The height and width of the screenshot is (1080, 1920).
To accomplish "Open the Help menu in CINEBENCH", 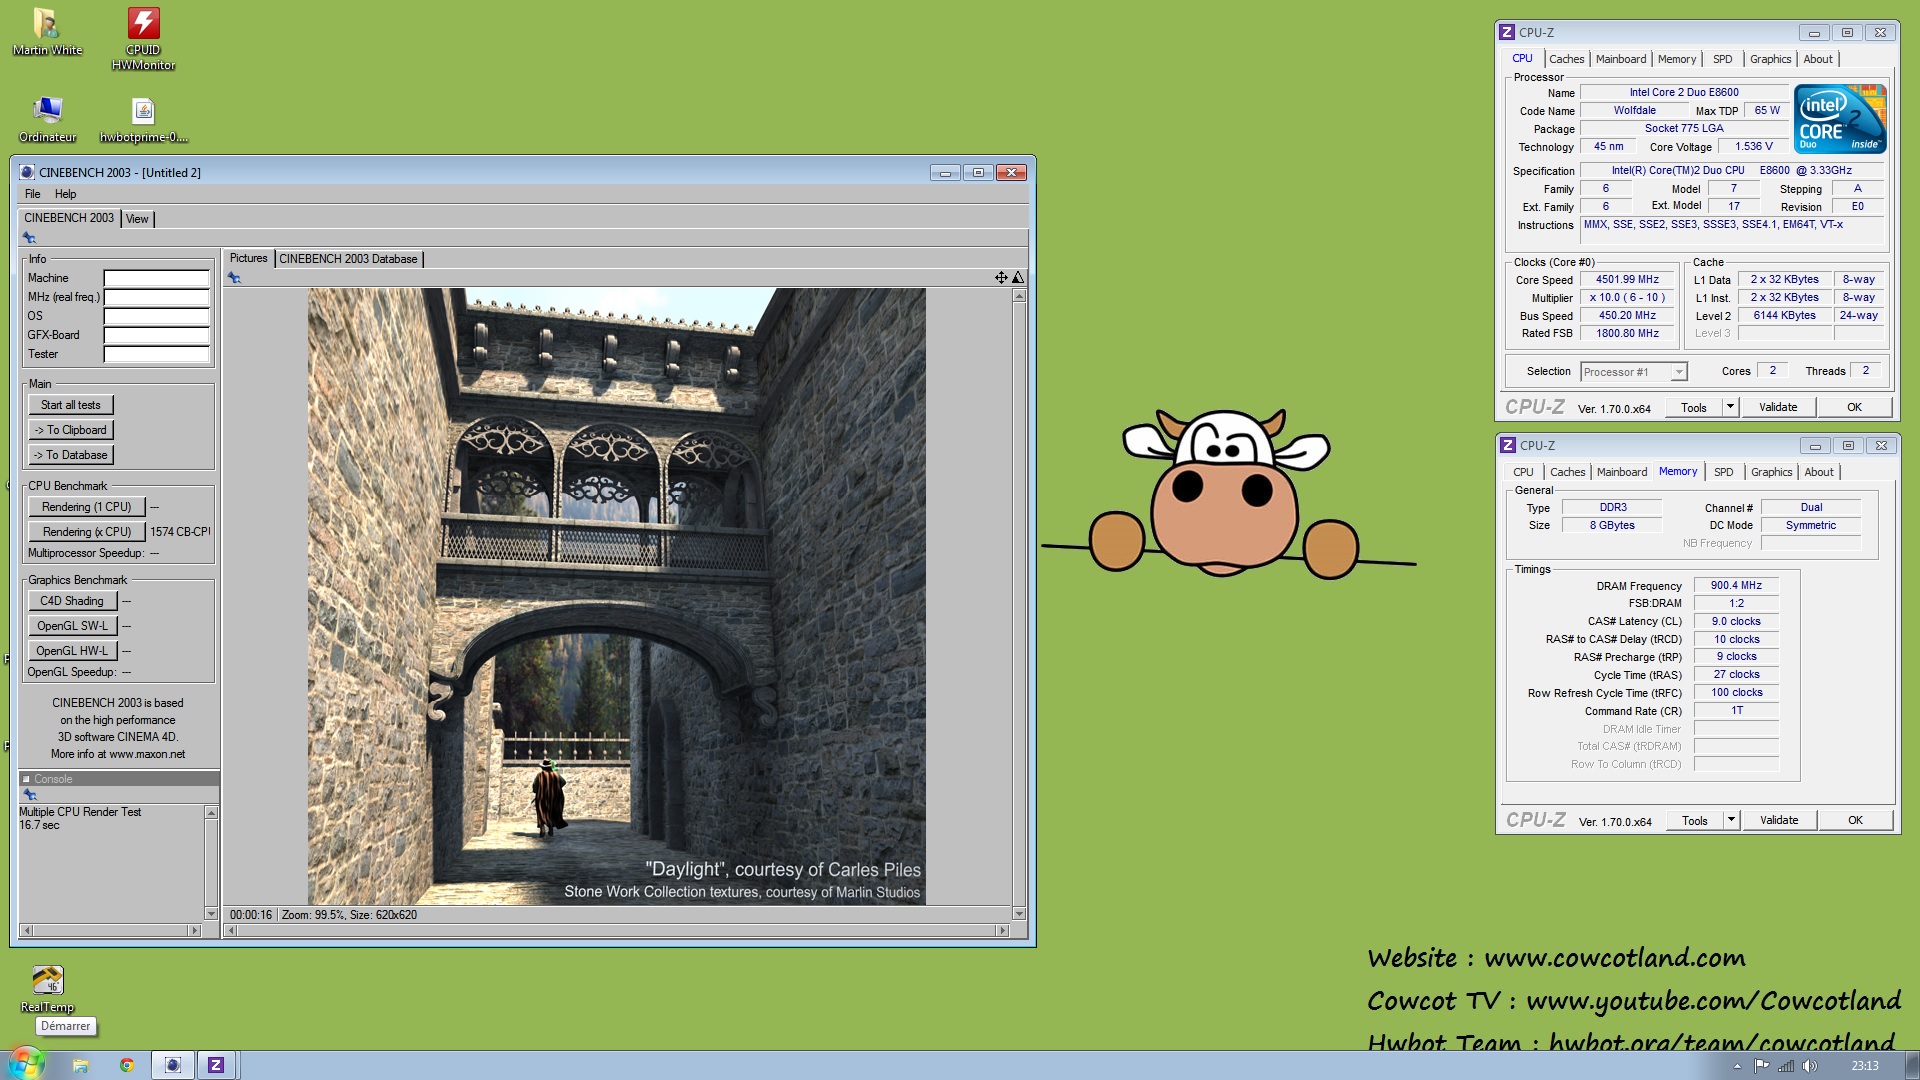I will [66, 194].
